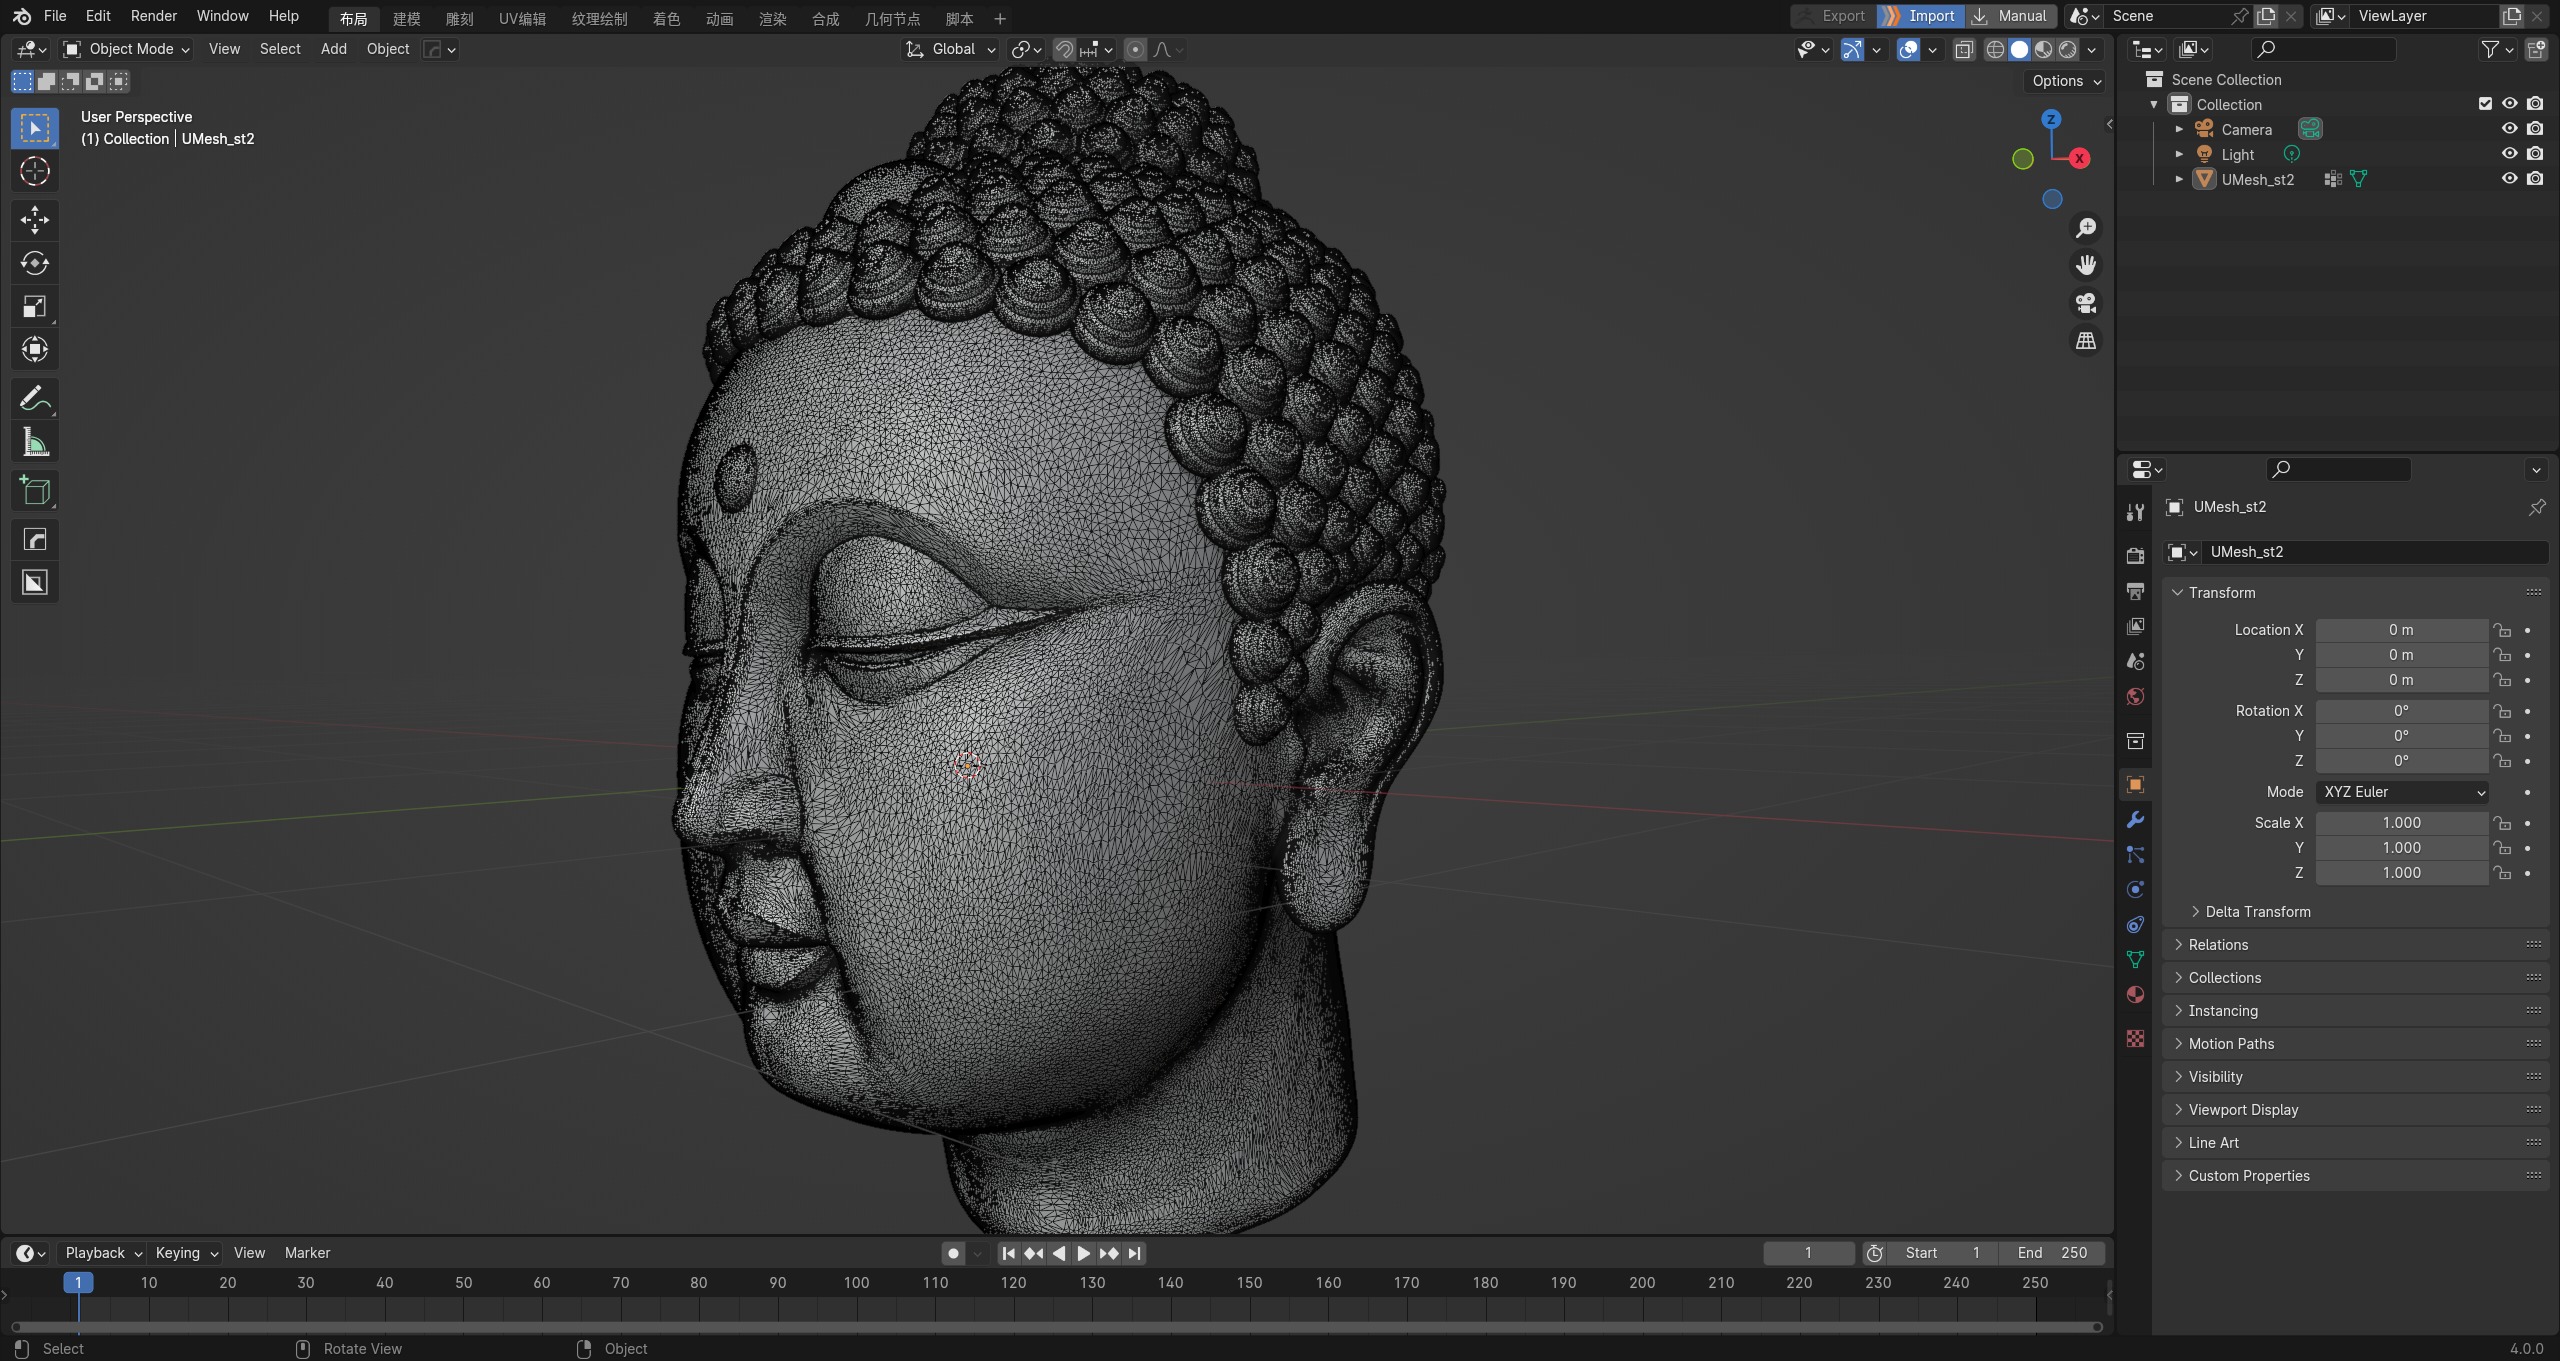Viewport: 2560px width, 1361px height.
Task: Open the rotation Mode XYZ Euler dropdown
Action: tap(2402, 792)
